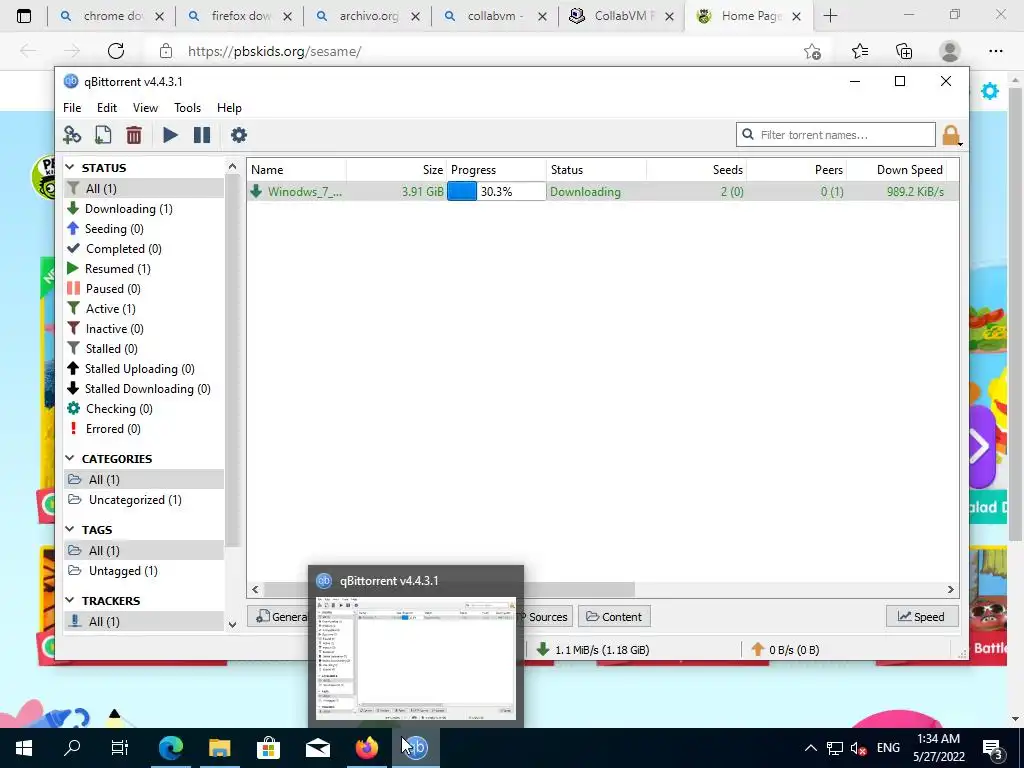The height and width of the screenshot is (768, 1024).
Task: Open the File menu
Action: click(72, 108)
